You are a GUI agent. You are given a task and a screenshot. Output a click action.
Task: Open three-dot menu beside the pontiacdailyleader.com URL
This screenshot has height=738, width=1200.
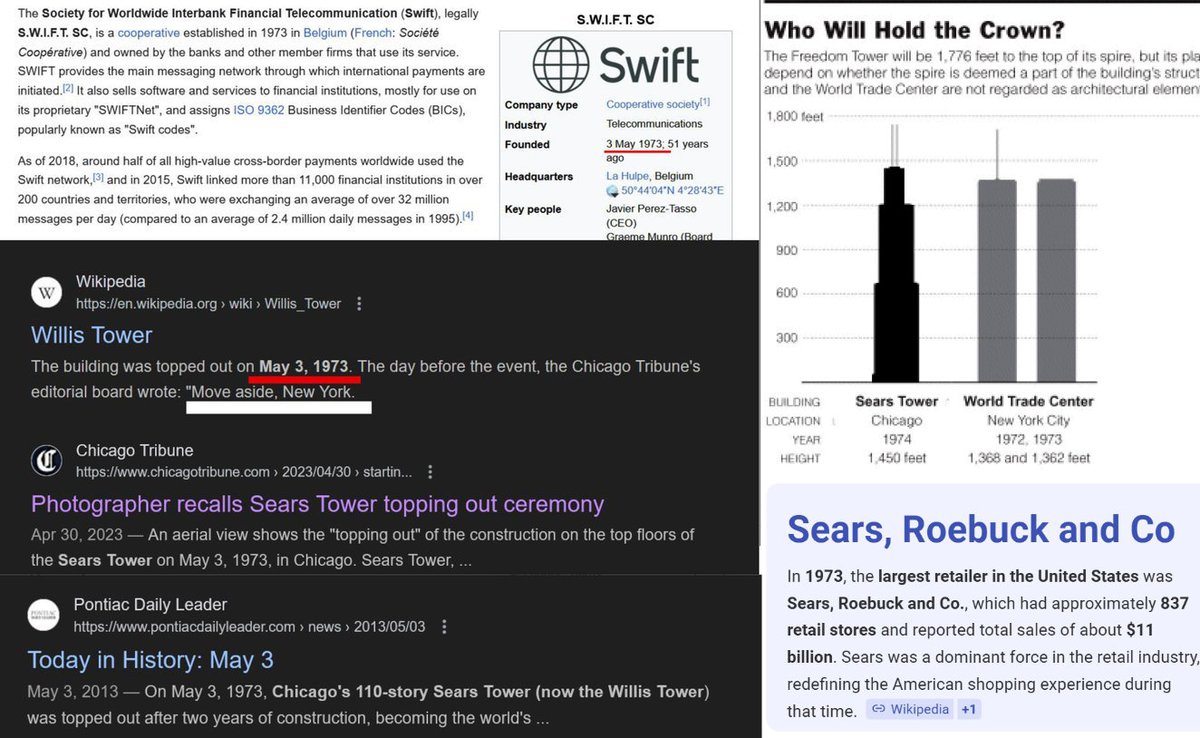[x=444, y=627]
